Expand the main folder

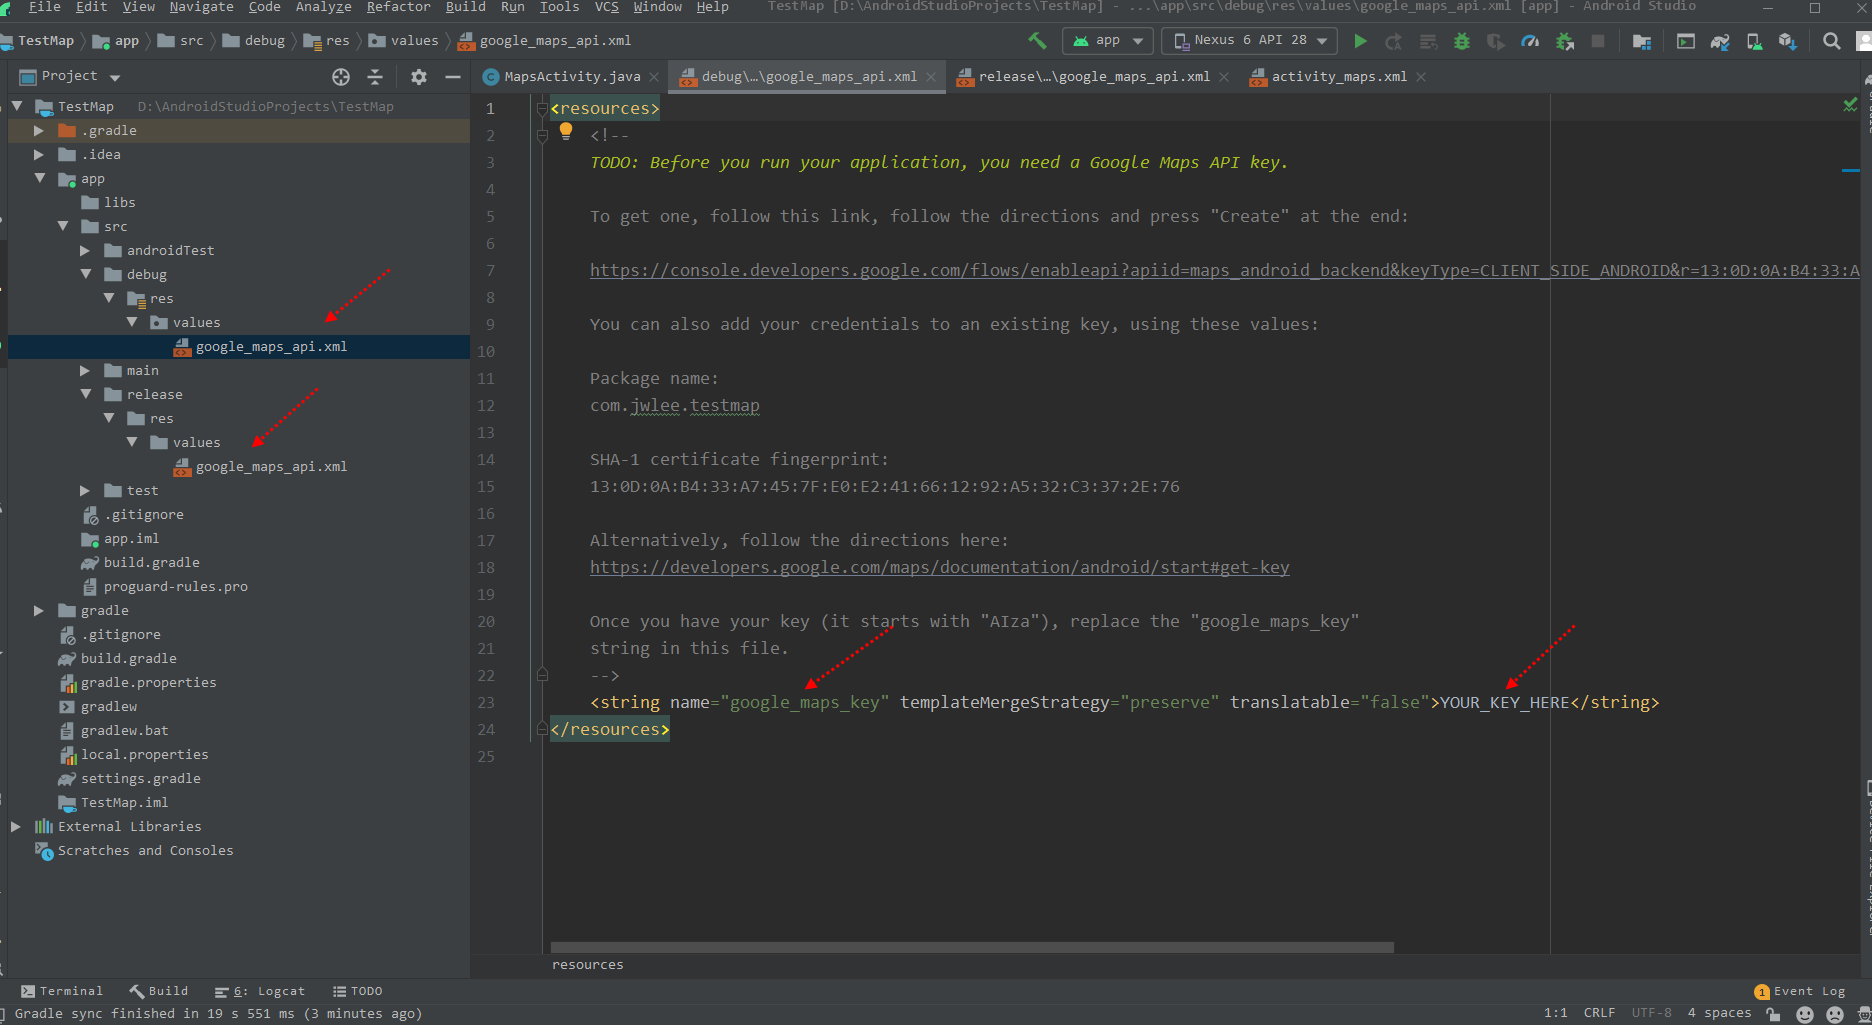(x=85, y=370)
